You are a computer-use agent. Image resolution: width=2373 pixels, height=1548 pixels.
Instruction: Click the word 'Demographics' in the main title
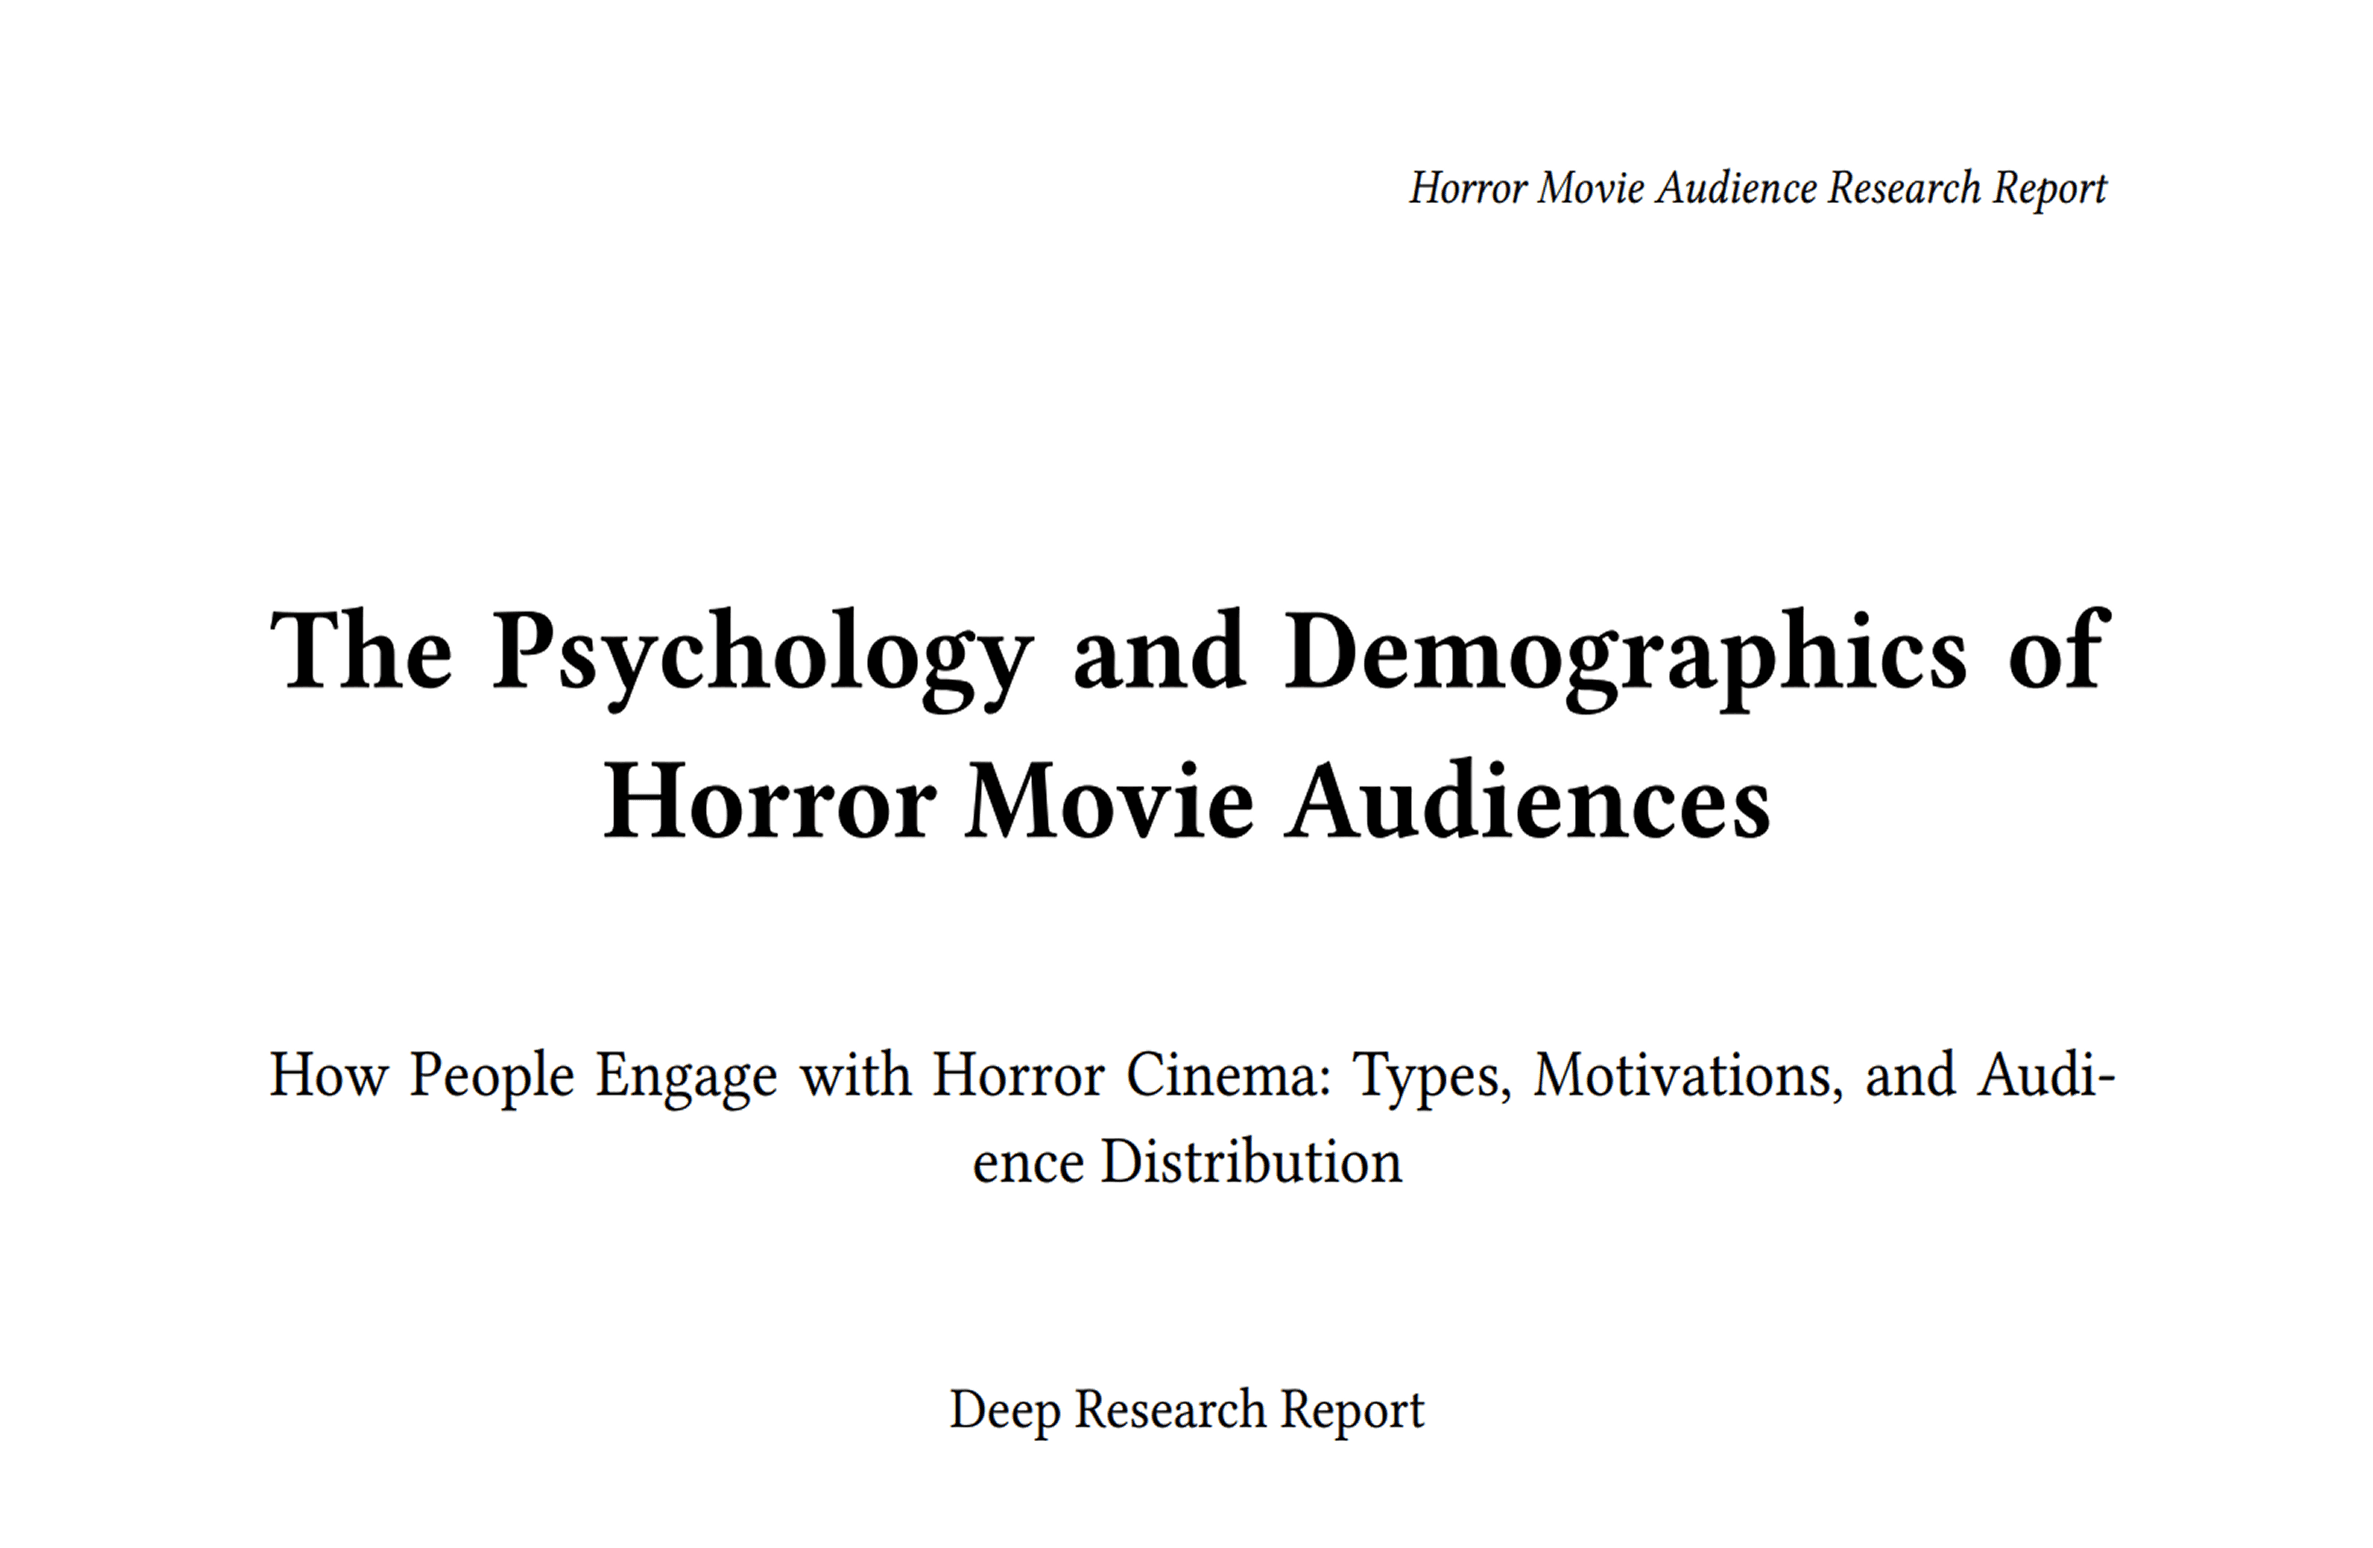1626,653
